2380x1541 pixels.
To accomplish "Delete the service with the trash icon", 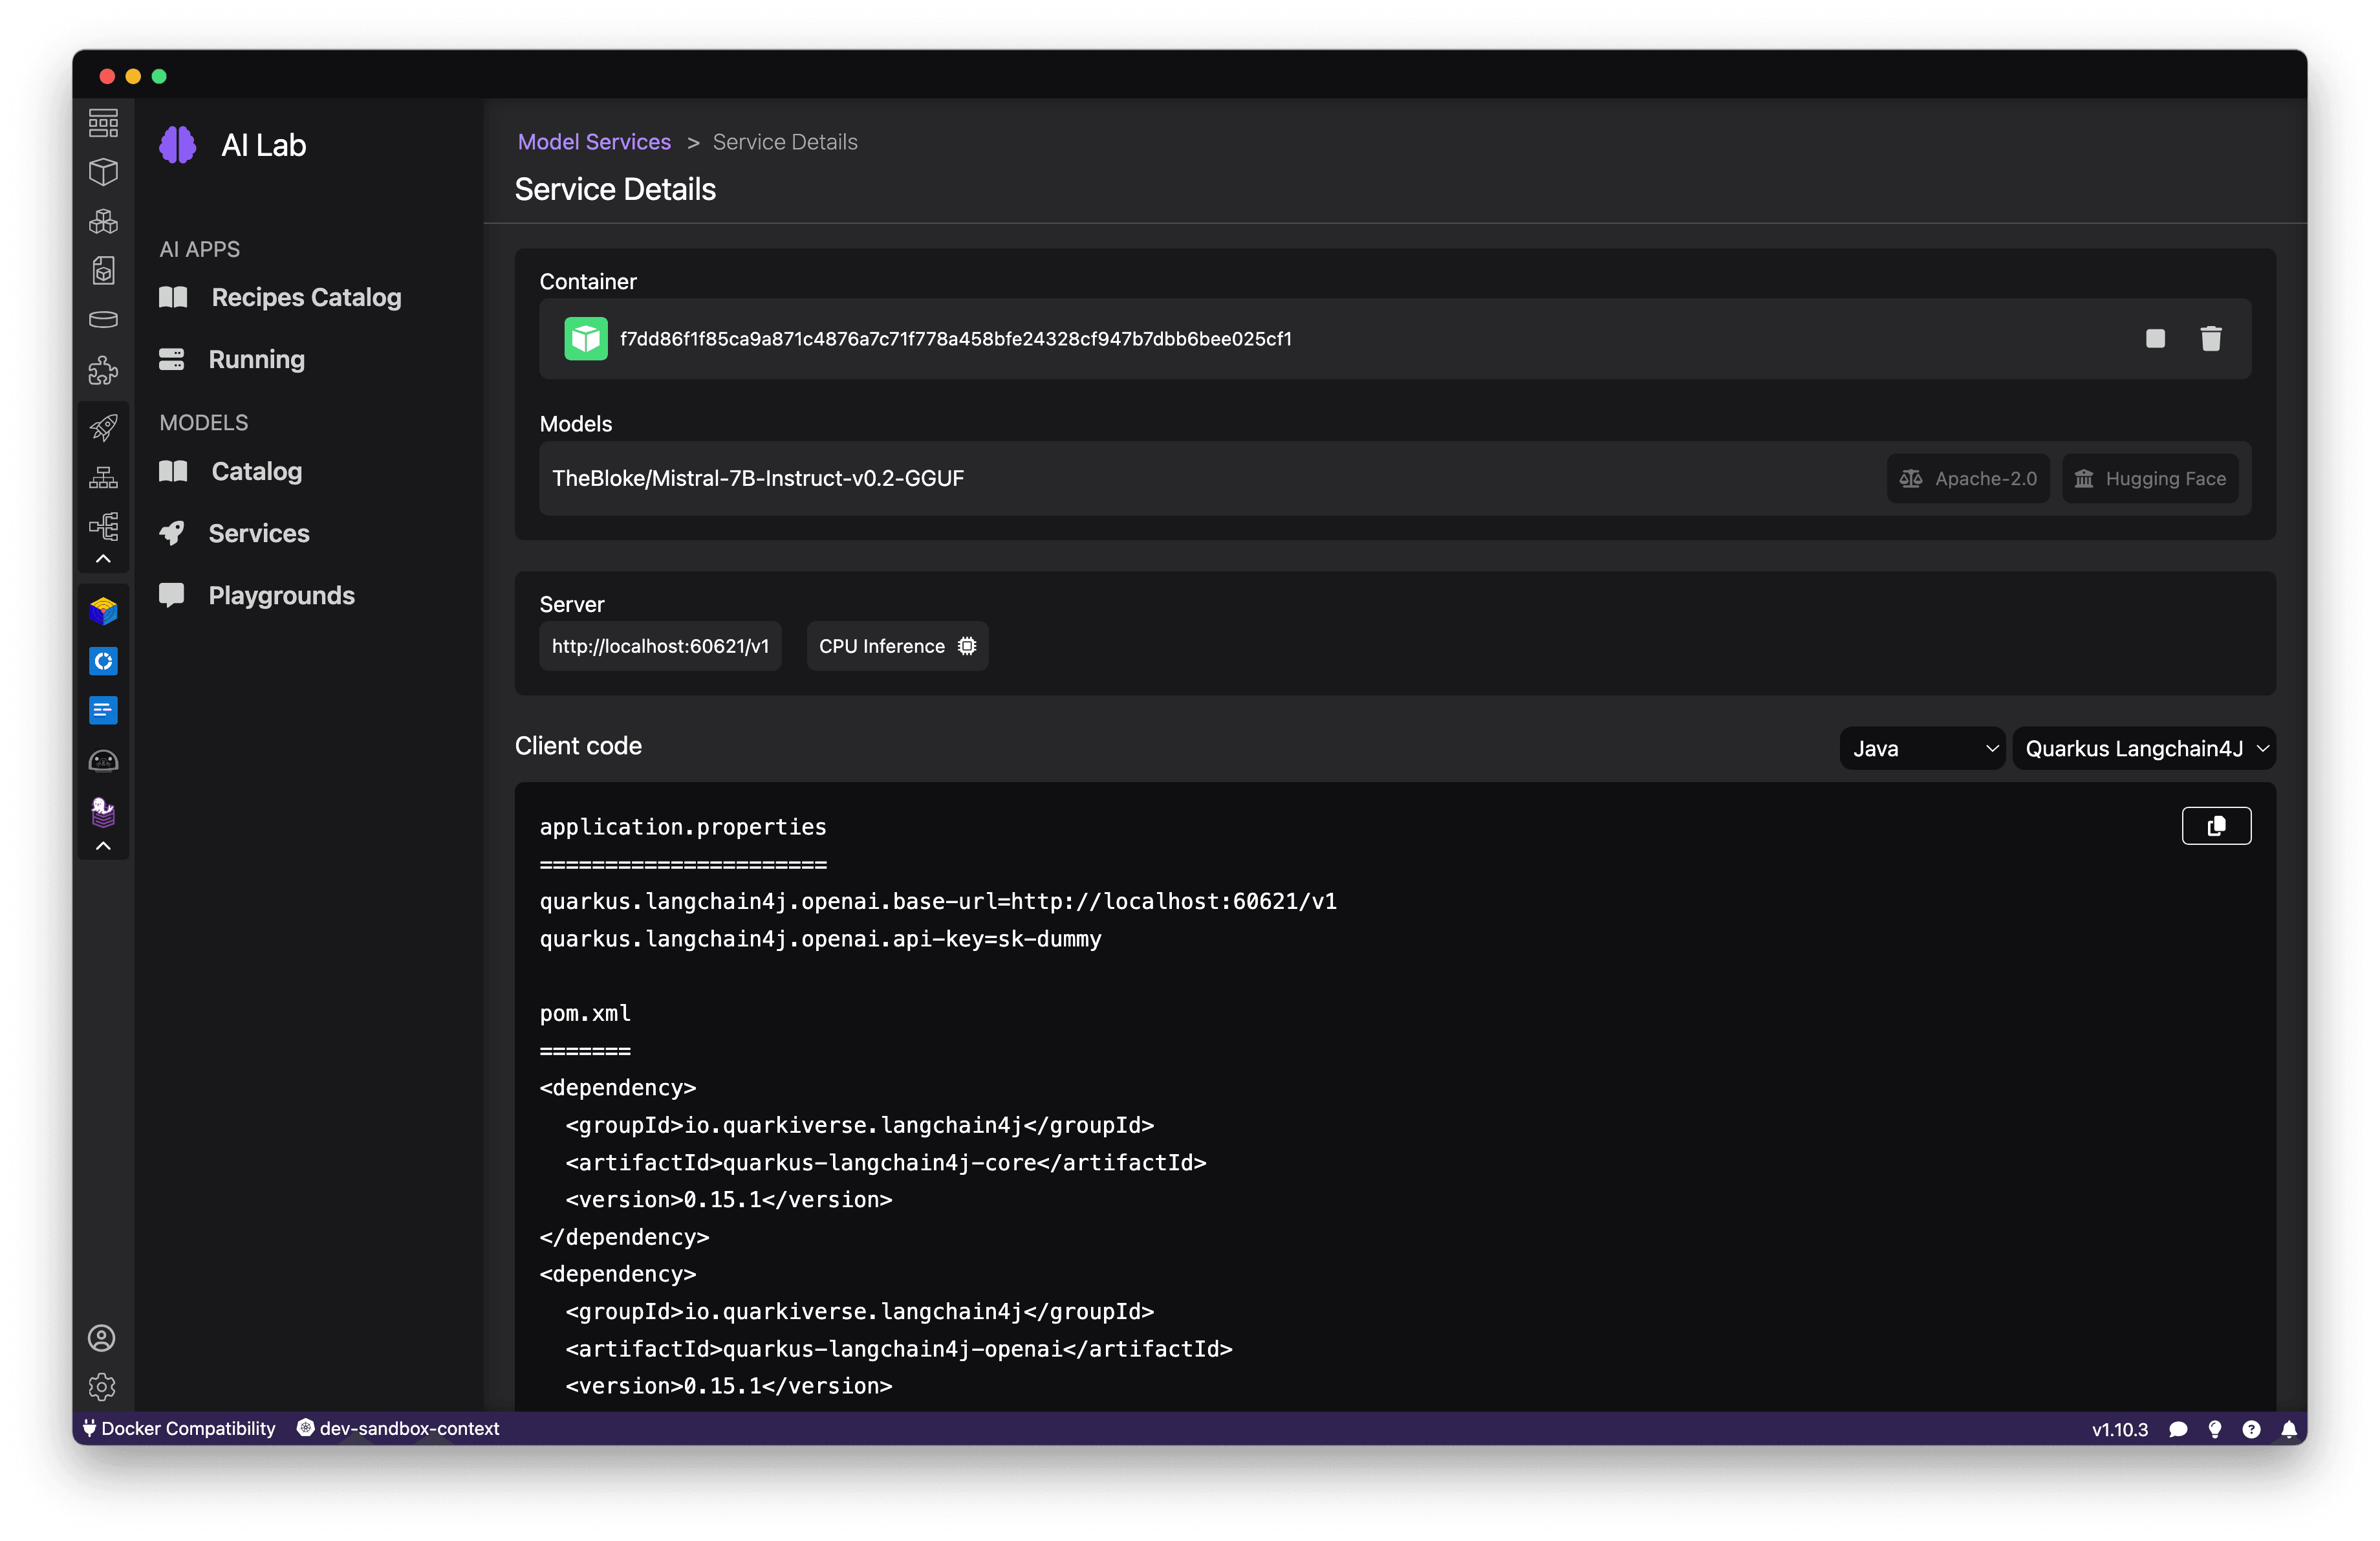I will (x=2211, y=339).
